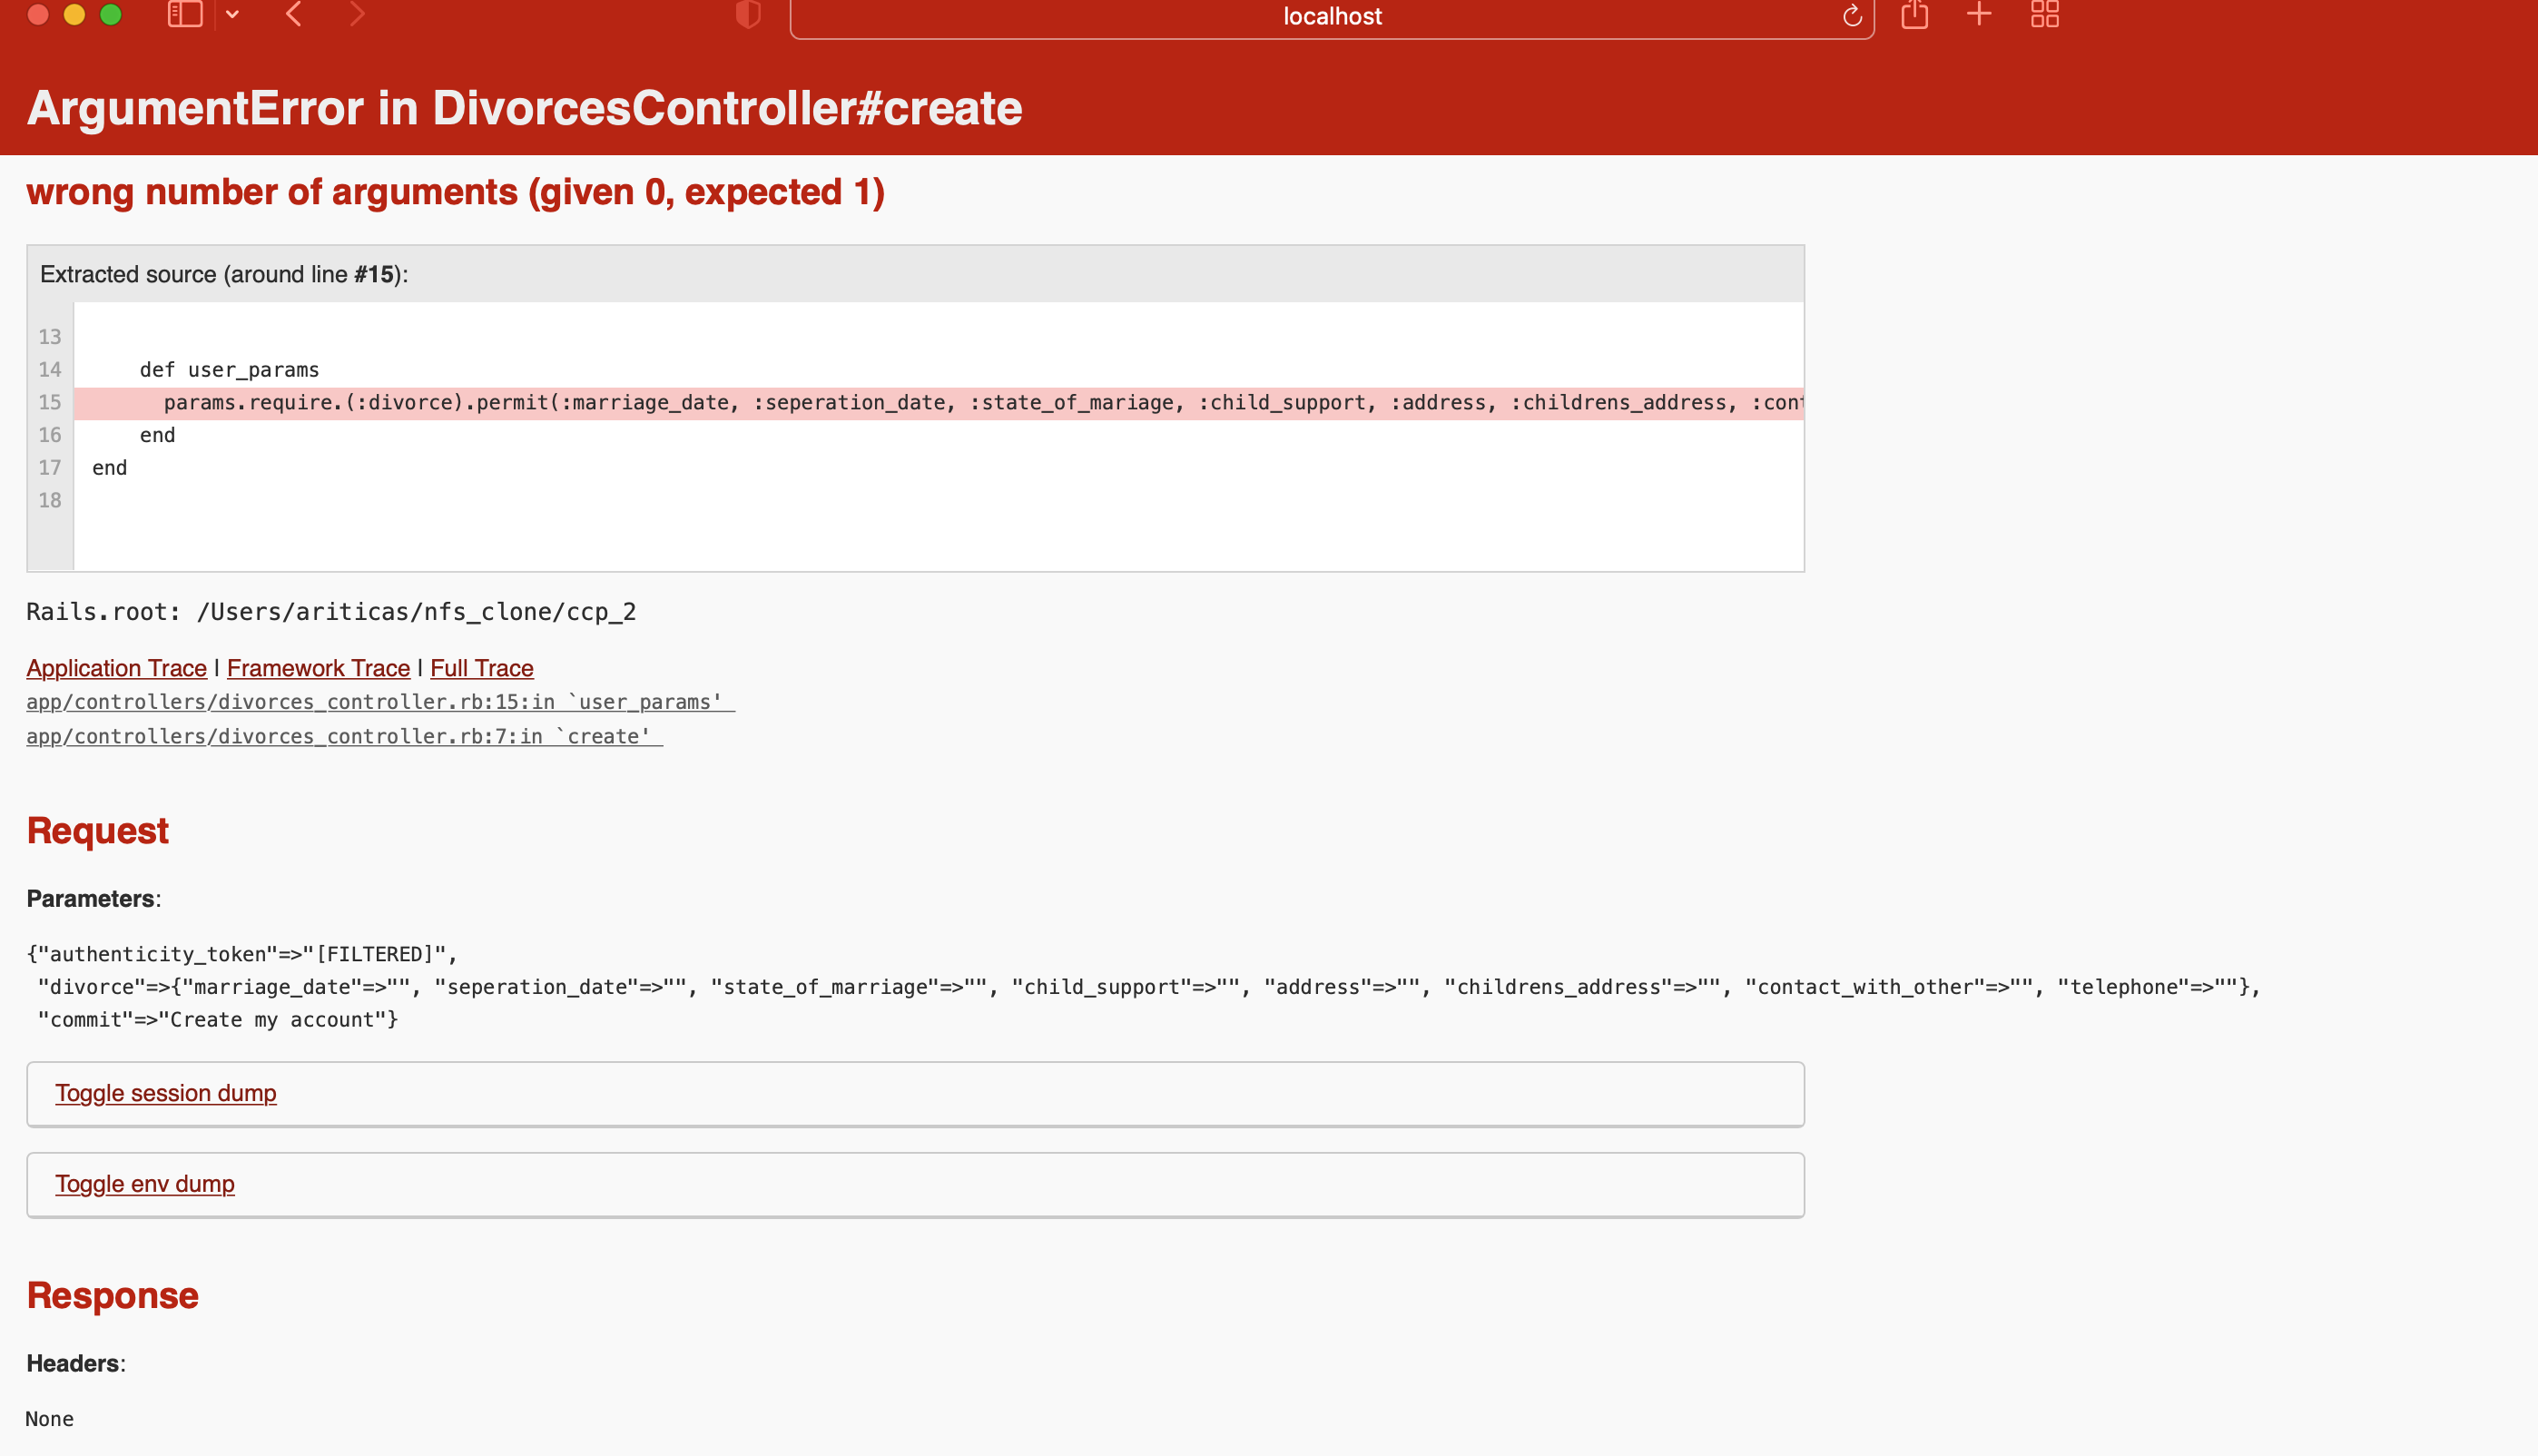This screenshot has width=2538, height=1456.
Task: Toggle env dump
Action: (145, 1184)
